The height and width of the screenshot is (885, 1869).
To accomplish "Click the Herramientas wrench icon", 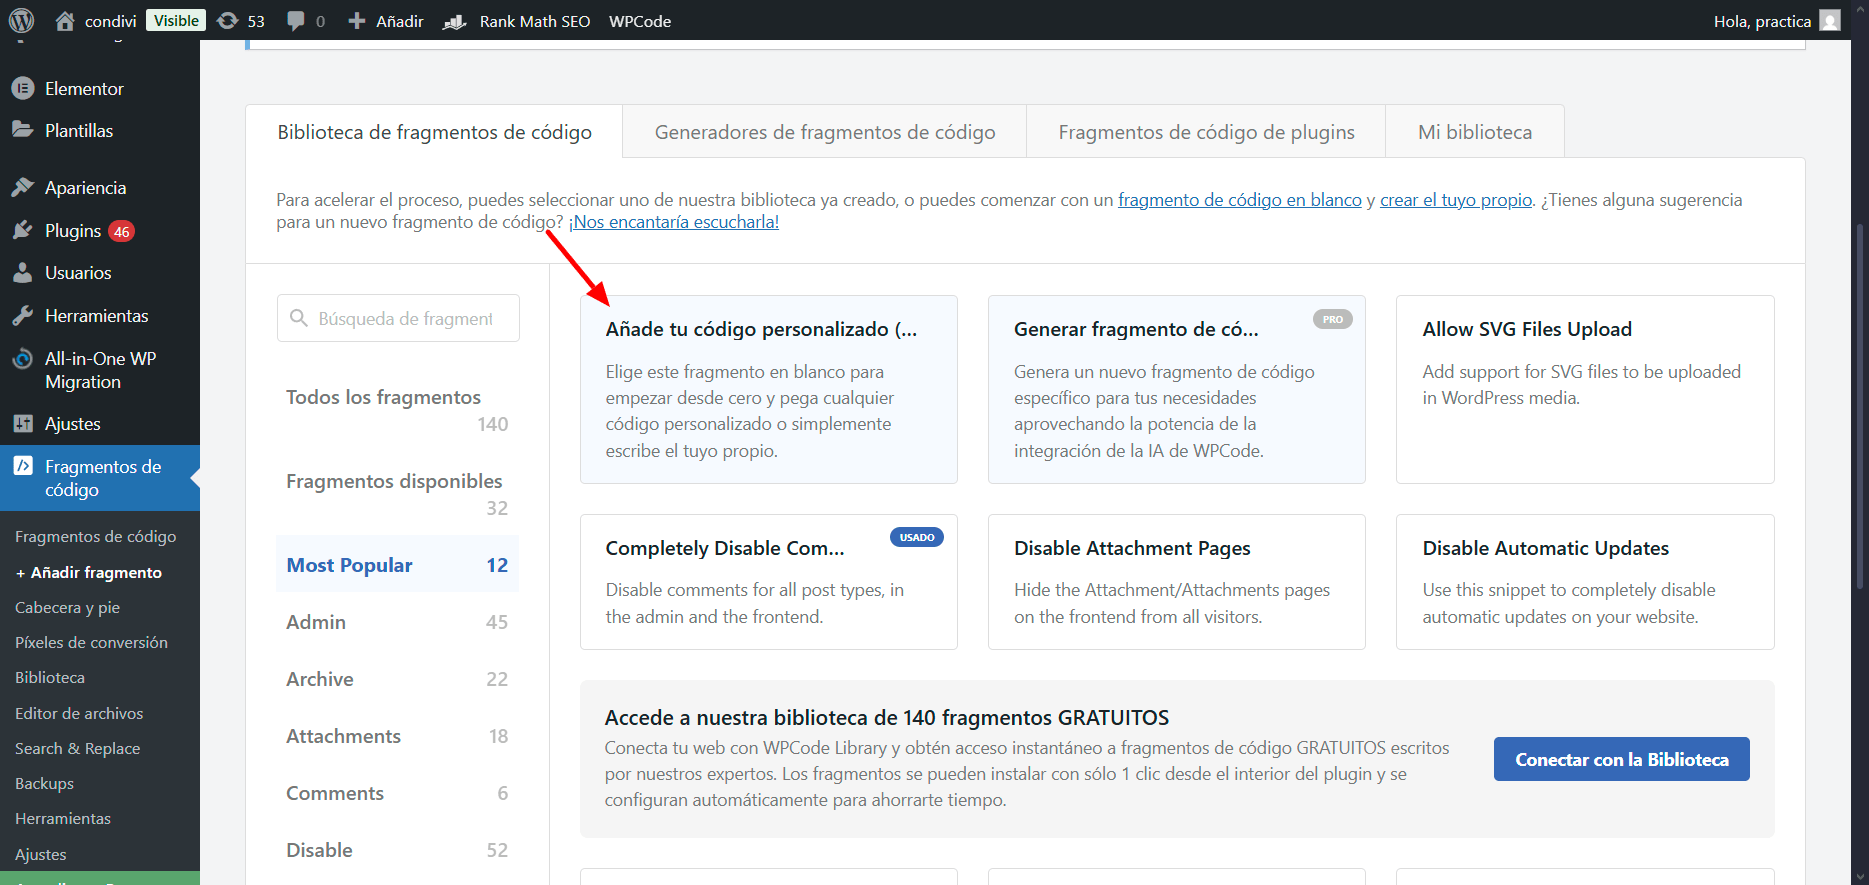I will (x=23, y=315).
